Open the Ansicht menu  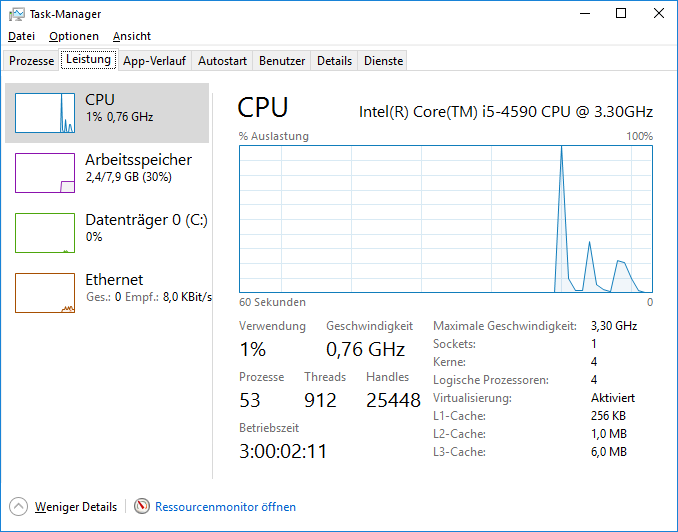132,36
